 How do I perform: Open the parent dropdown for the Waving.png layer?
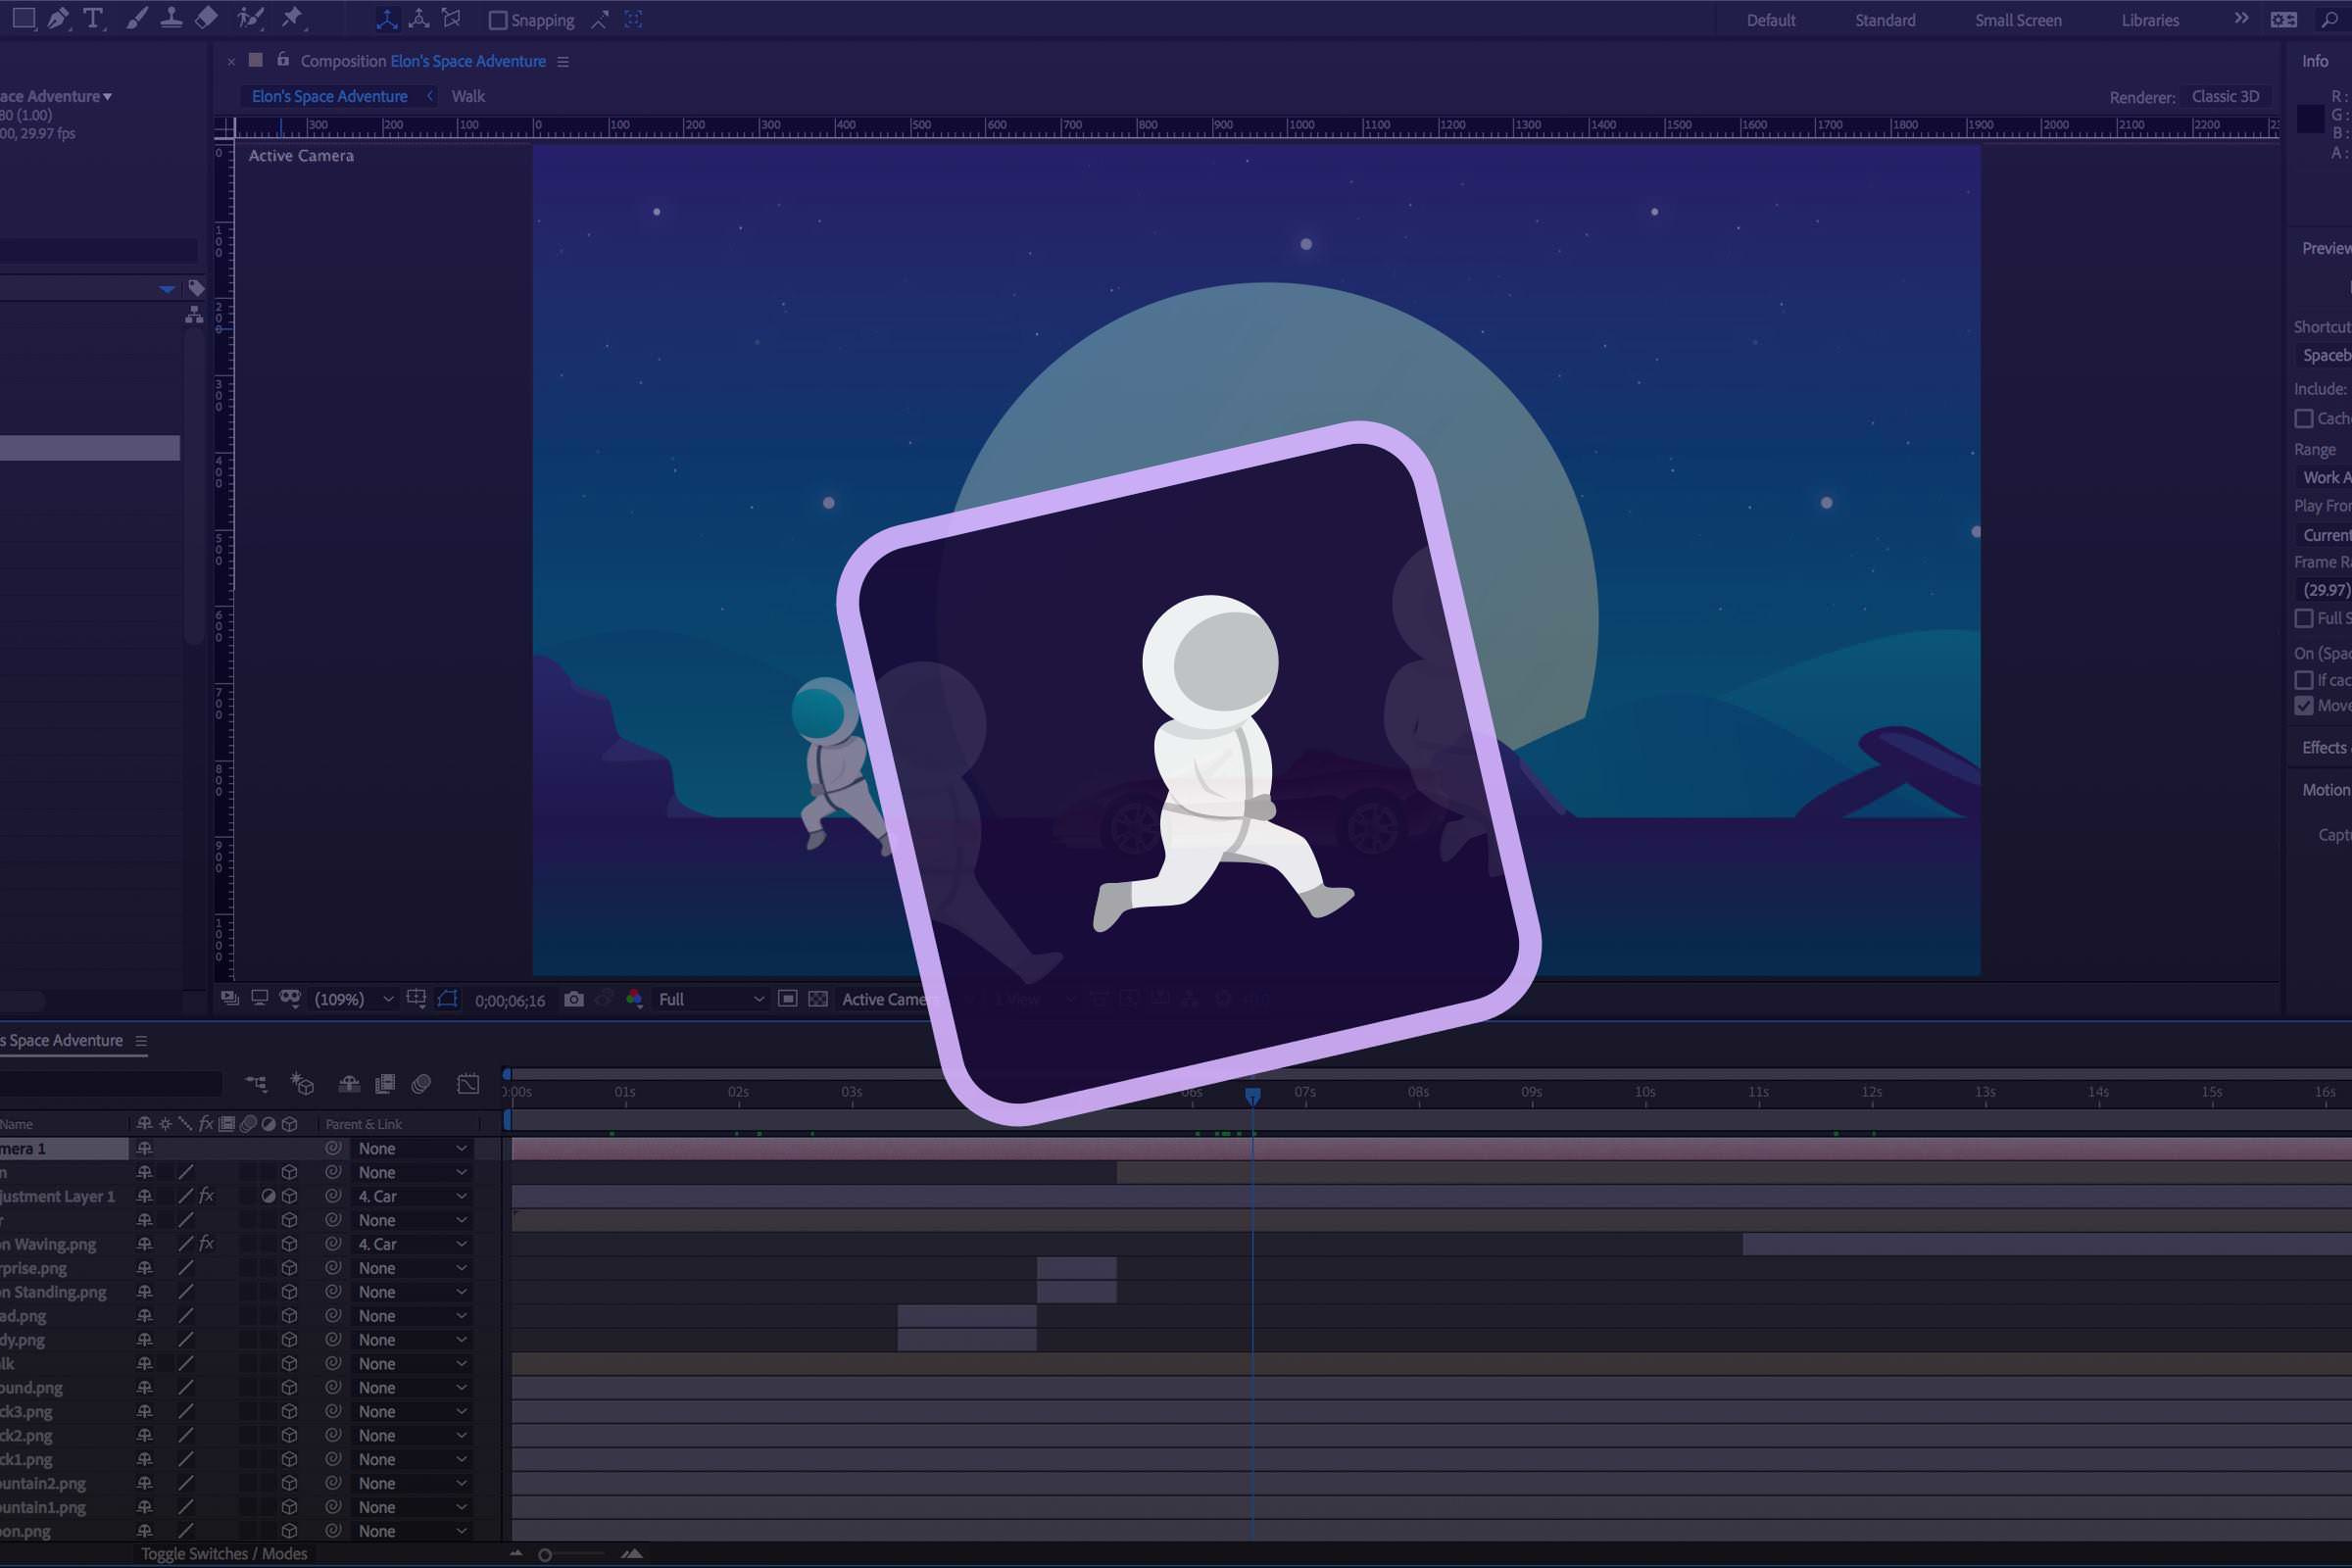pos(413,1244)
